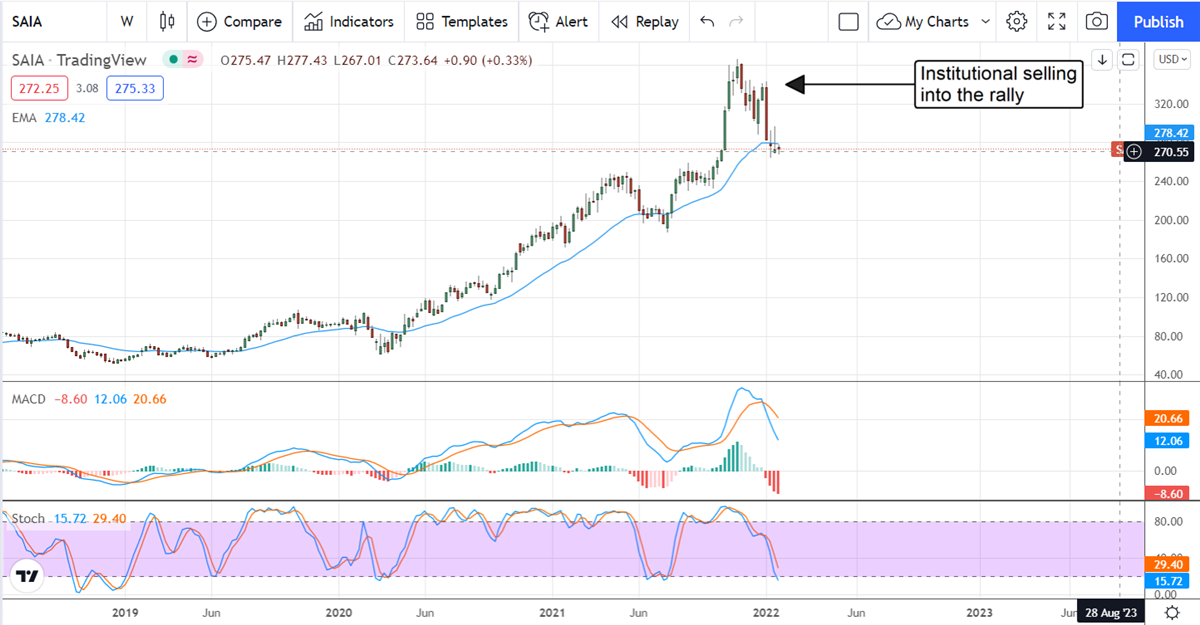The height and width of the screenshot is (625, 1200).
Task: Click the red S marker on price line
Action: pos(1119,151)
